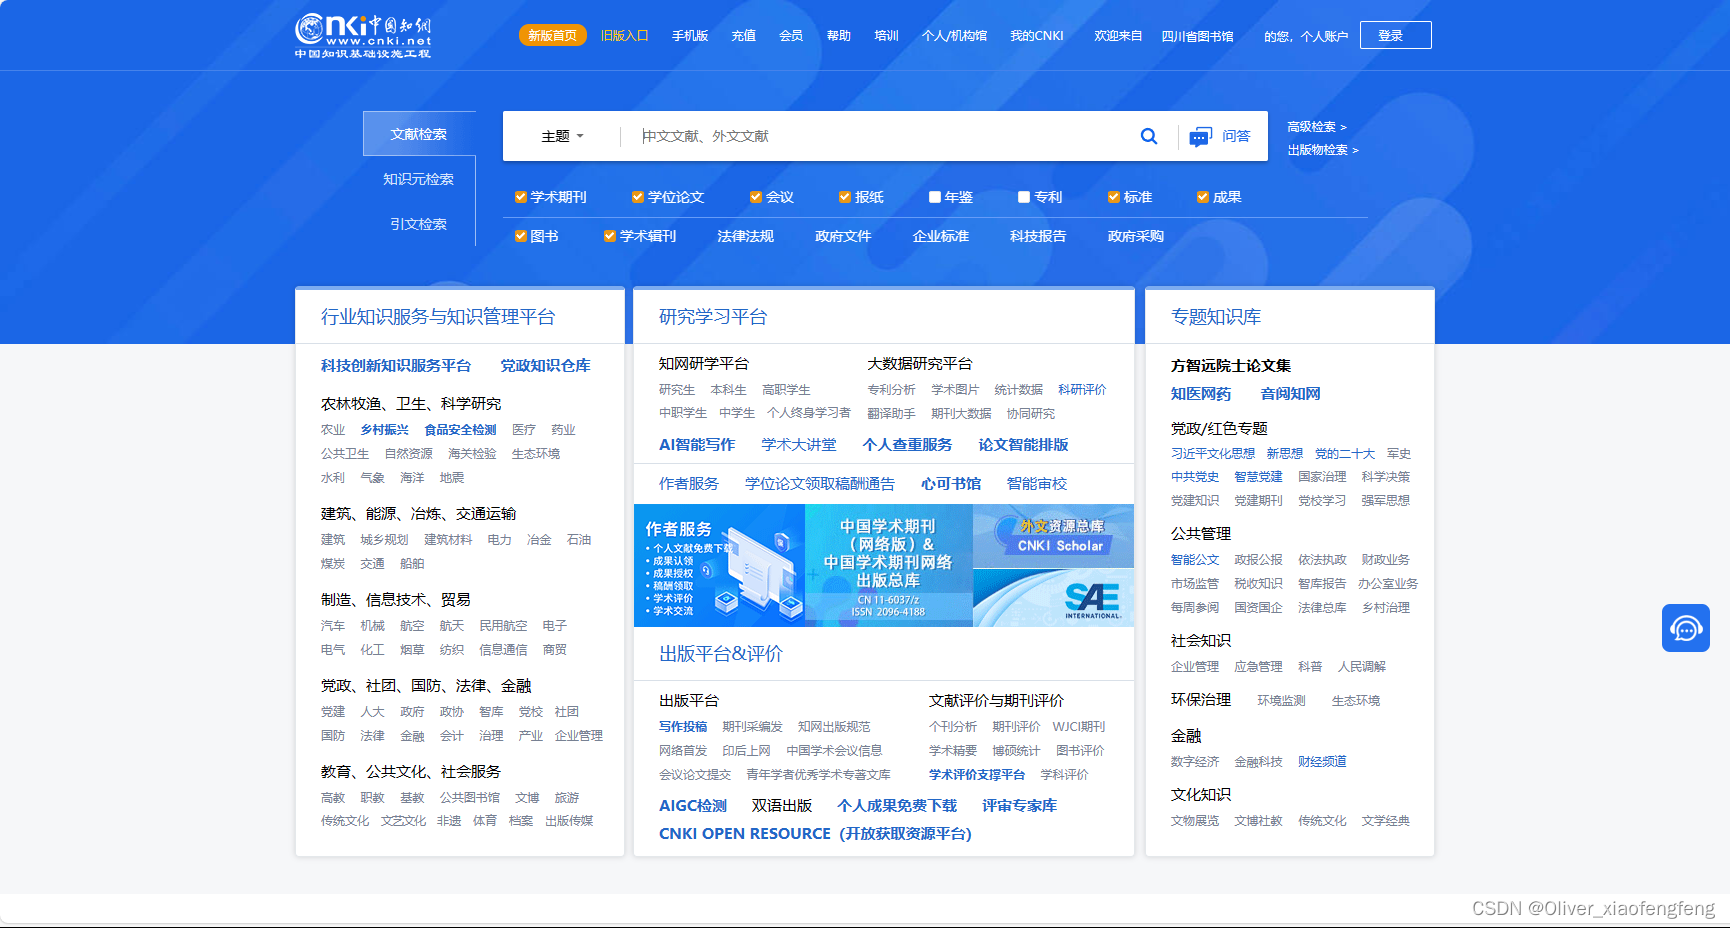Open the floating customer service chat icon
Viewport: 1730px width, 928px height.
tap(1686, 628)
